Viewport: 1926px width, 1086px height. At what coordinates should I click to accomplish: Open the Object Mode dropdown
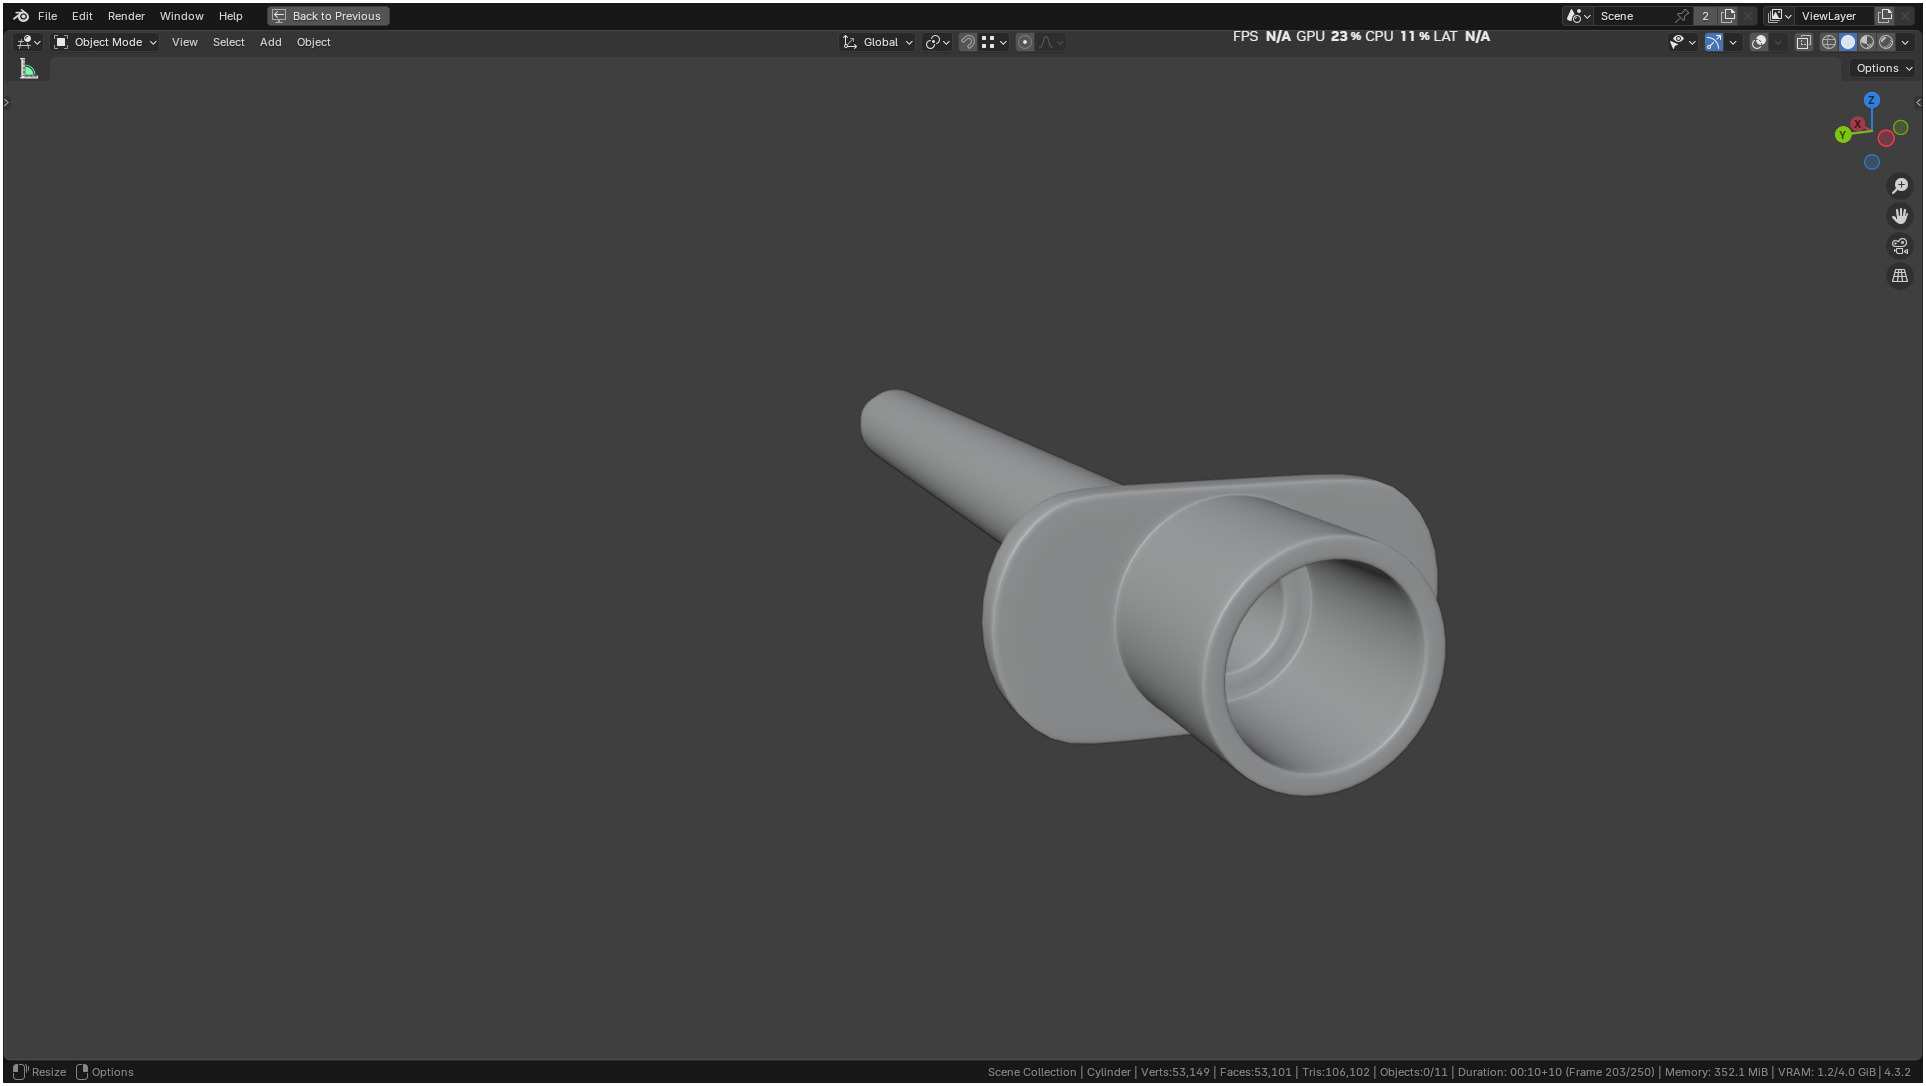click(105, 42)
